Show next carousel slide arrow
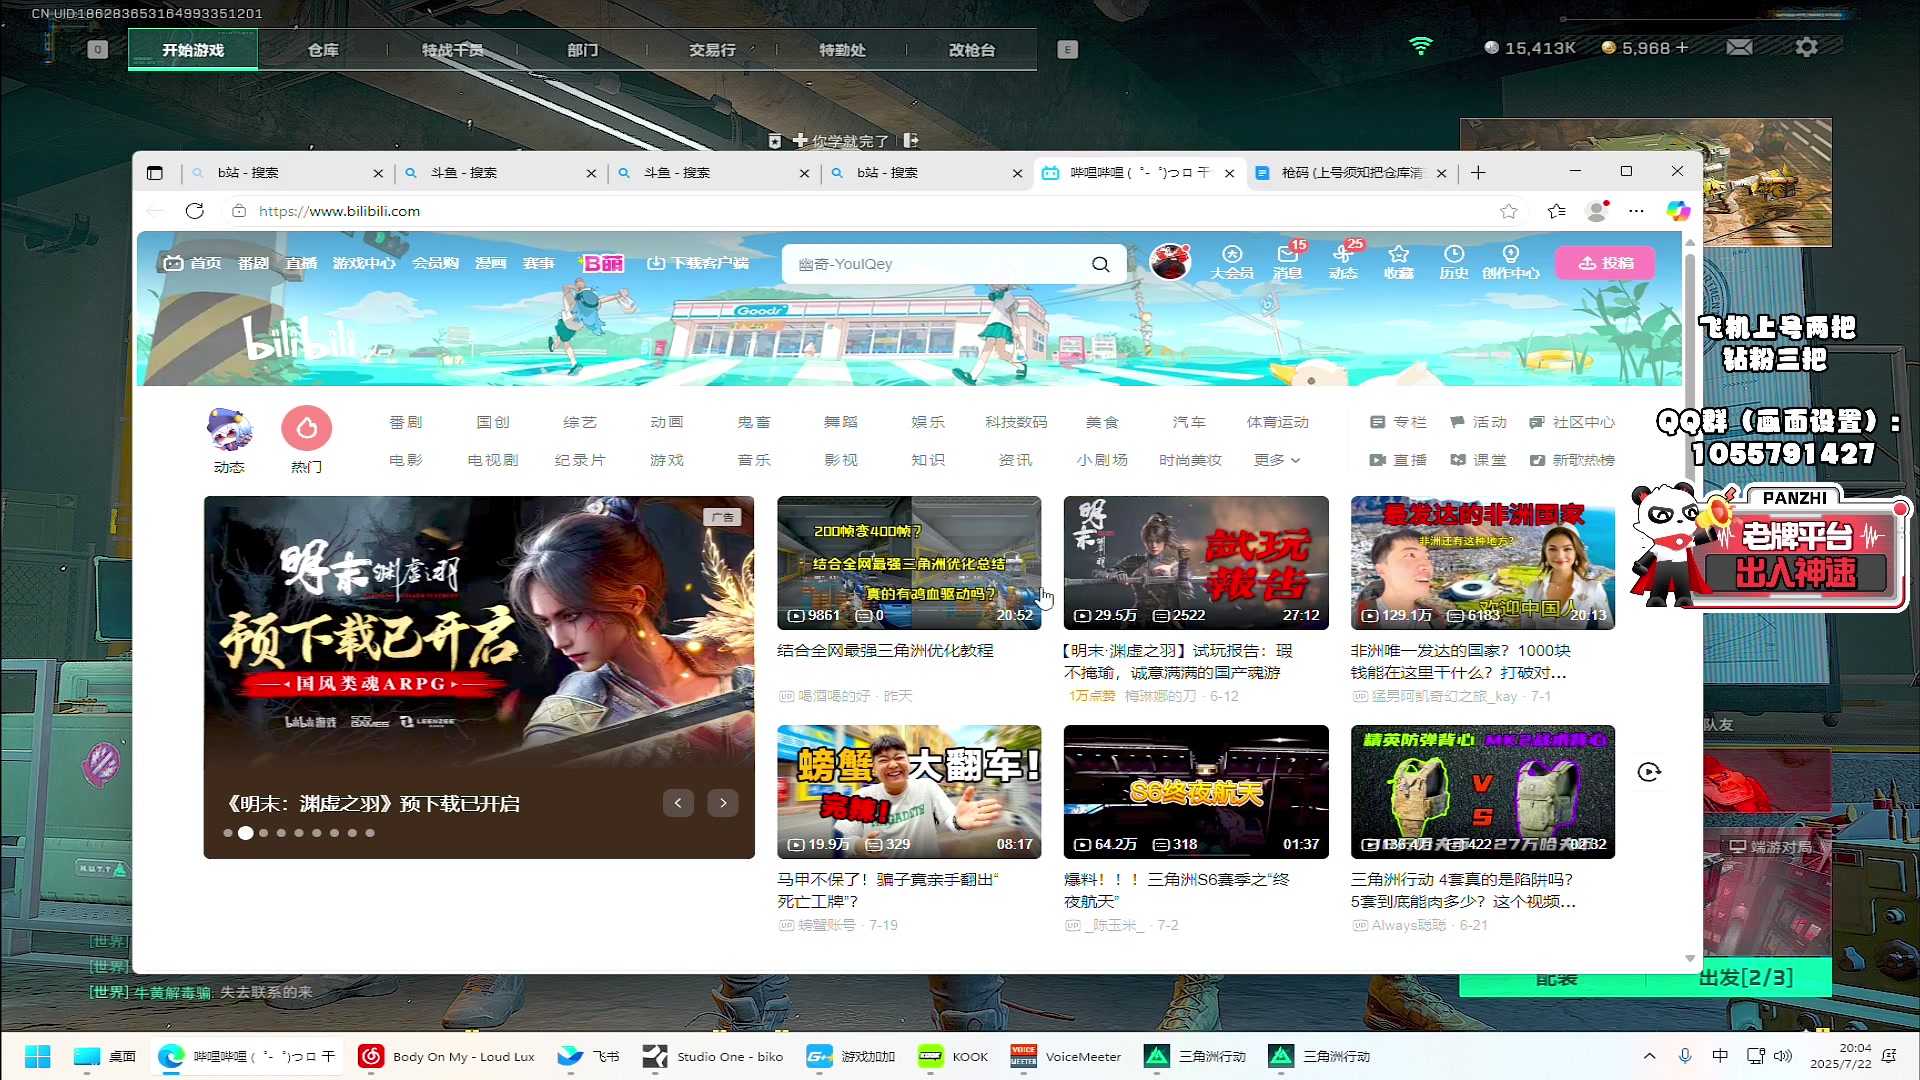Image resolution: width=1920 pixels, height=1080 pixels. [723, 803]
